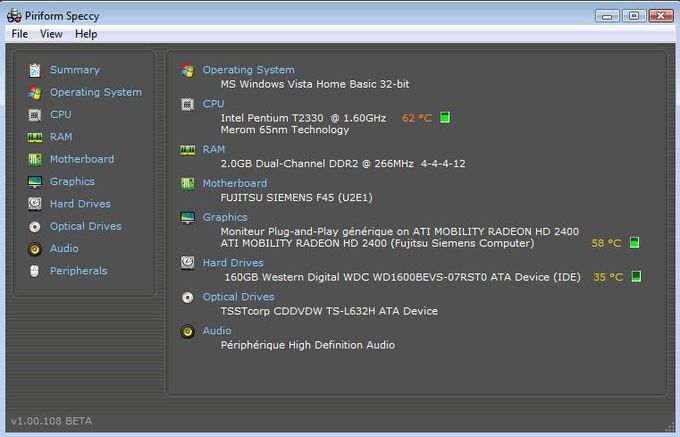Click the Hard Drives disk icon in sidebar
The image size is (680, 437).
(x=35, y=204)
